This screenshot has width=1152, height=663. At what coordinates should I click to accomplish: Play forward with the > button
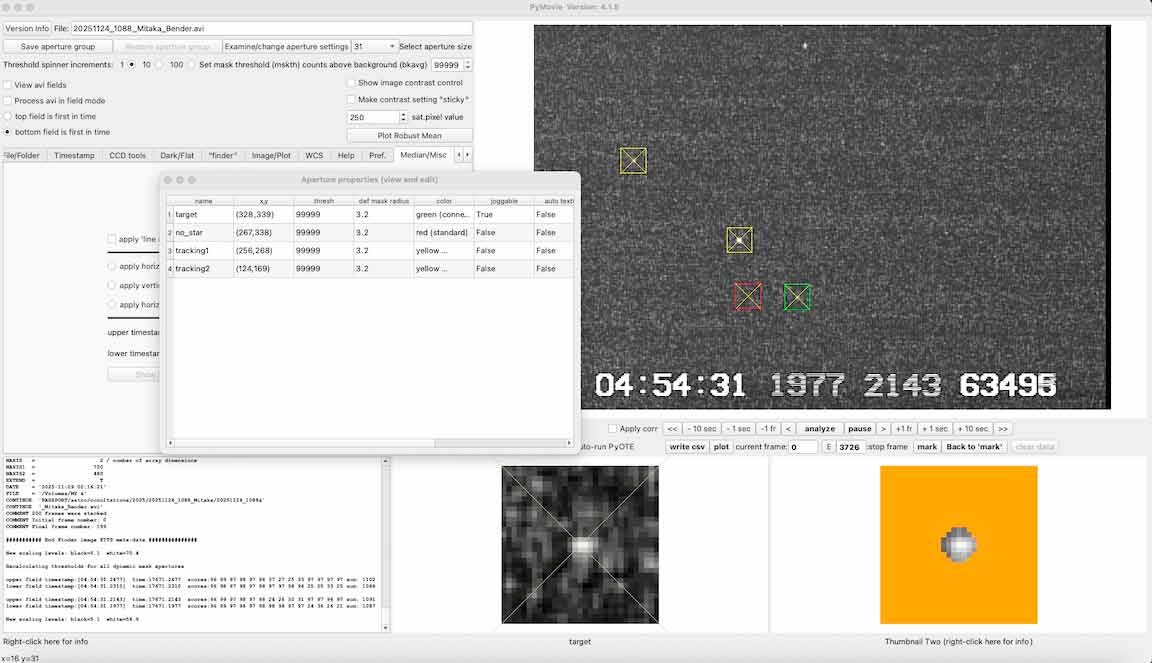[x=883, y=429]
